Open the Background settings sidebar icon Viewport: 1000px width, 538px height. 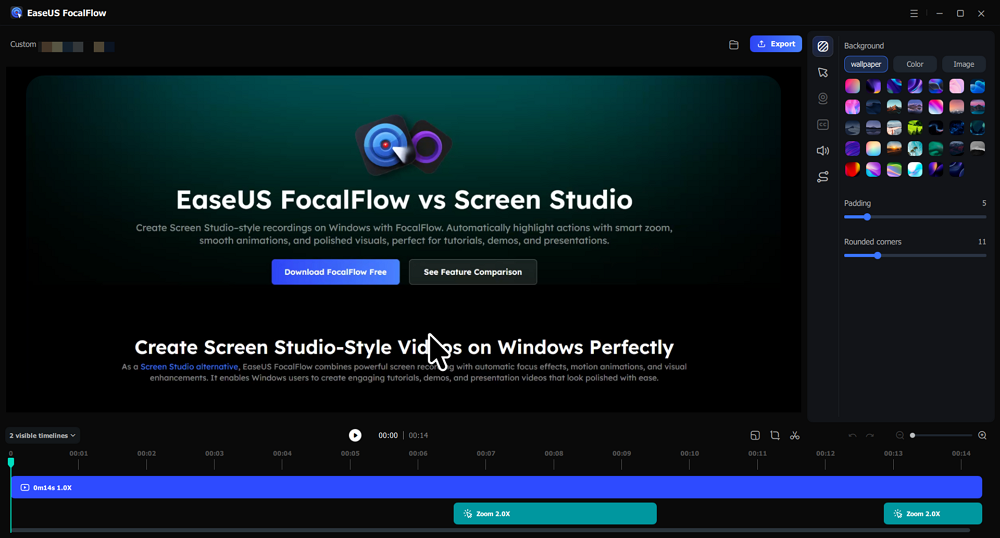(x=823, y=46)
